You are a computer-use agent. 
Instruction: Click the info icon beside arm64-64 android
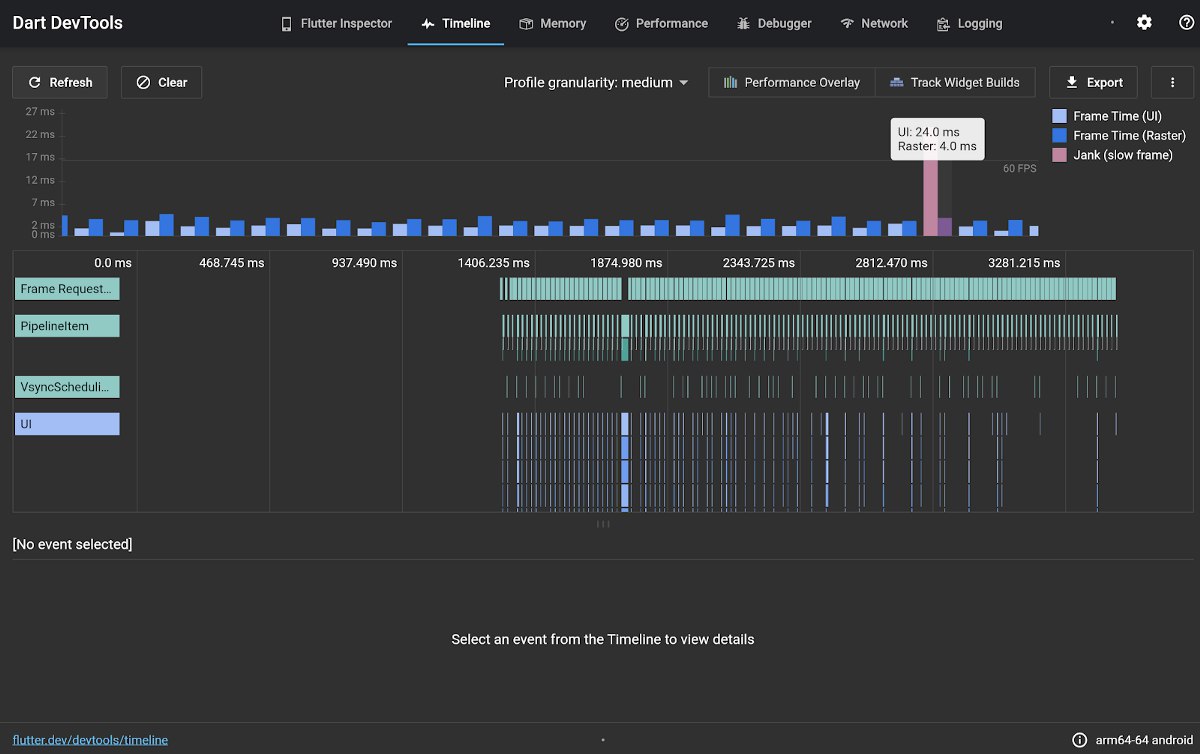pyautogui.click(x=1080, y=740)
